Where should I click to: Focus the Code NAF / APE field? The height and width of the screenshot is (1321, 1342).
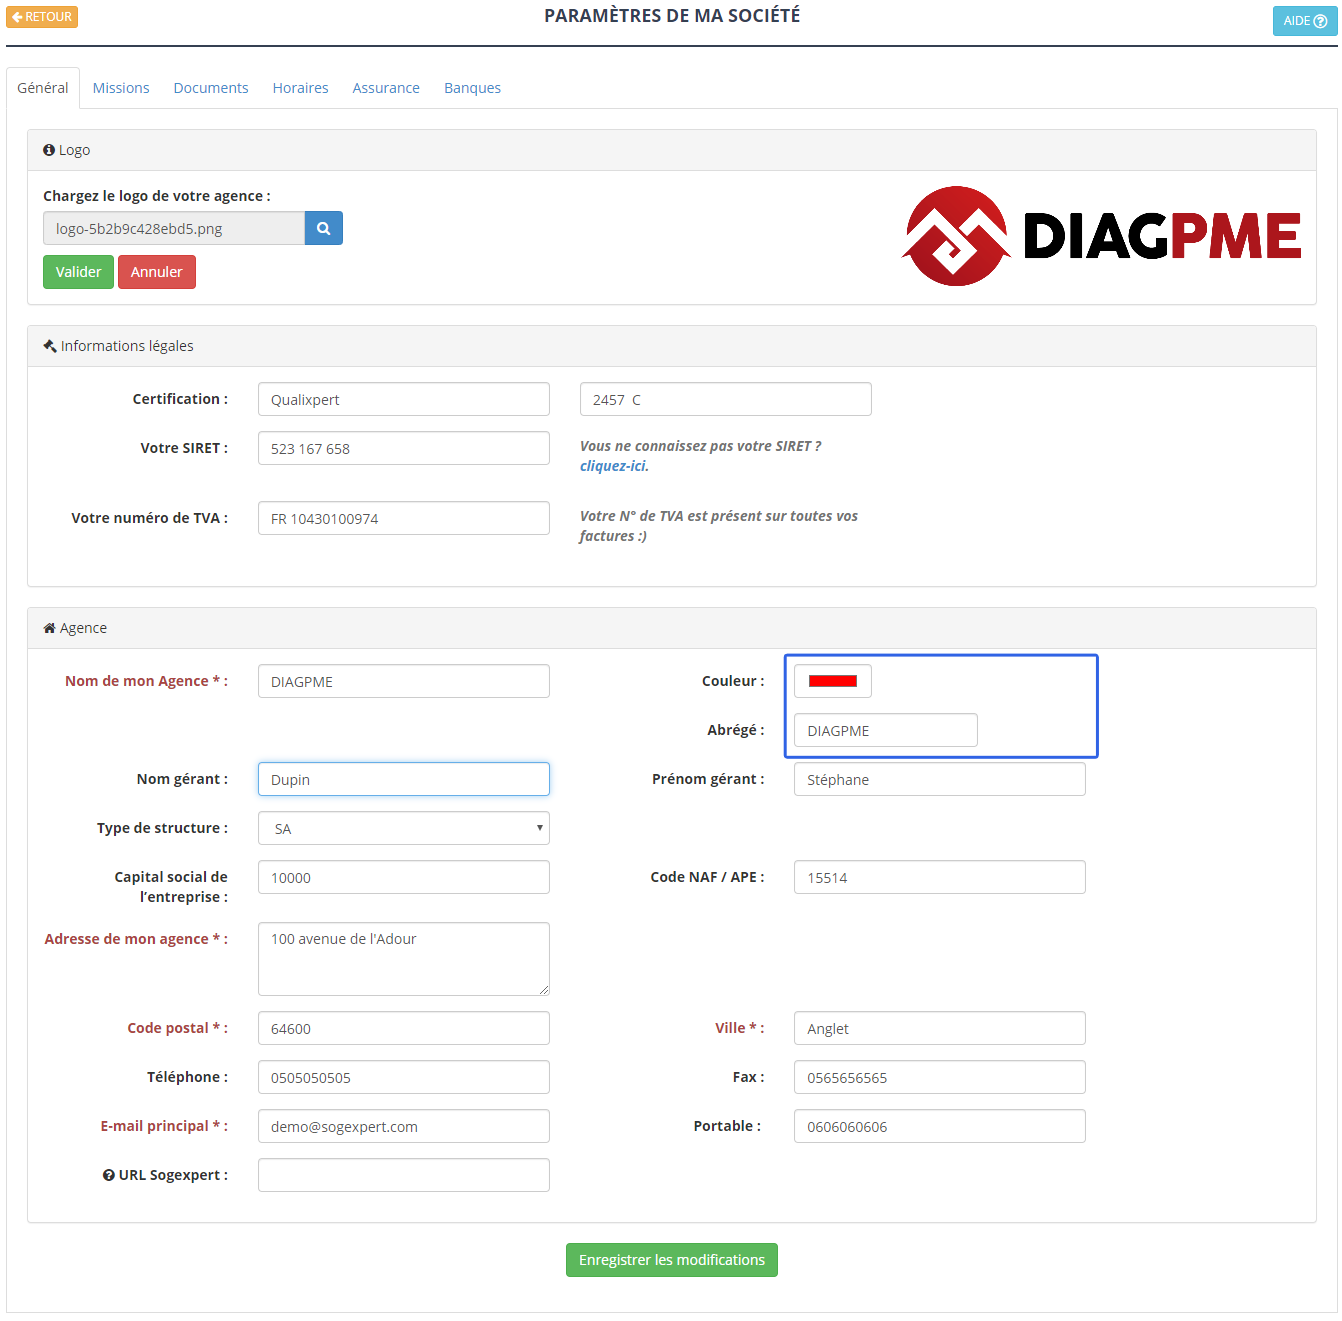(940, 877)
